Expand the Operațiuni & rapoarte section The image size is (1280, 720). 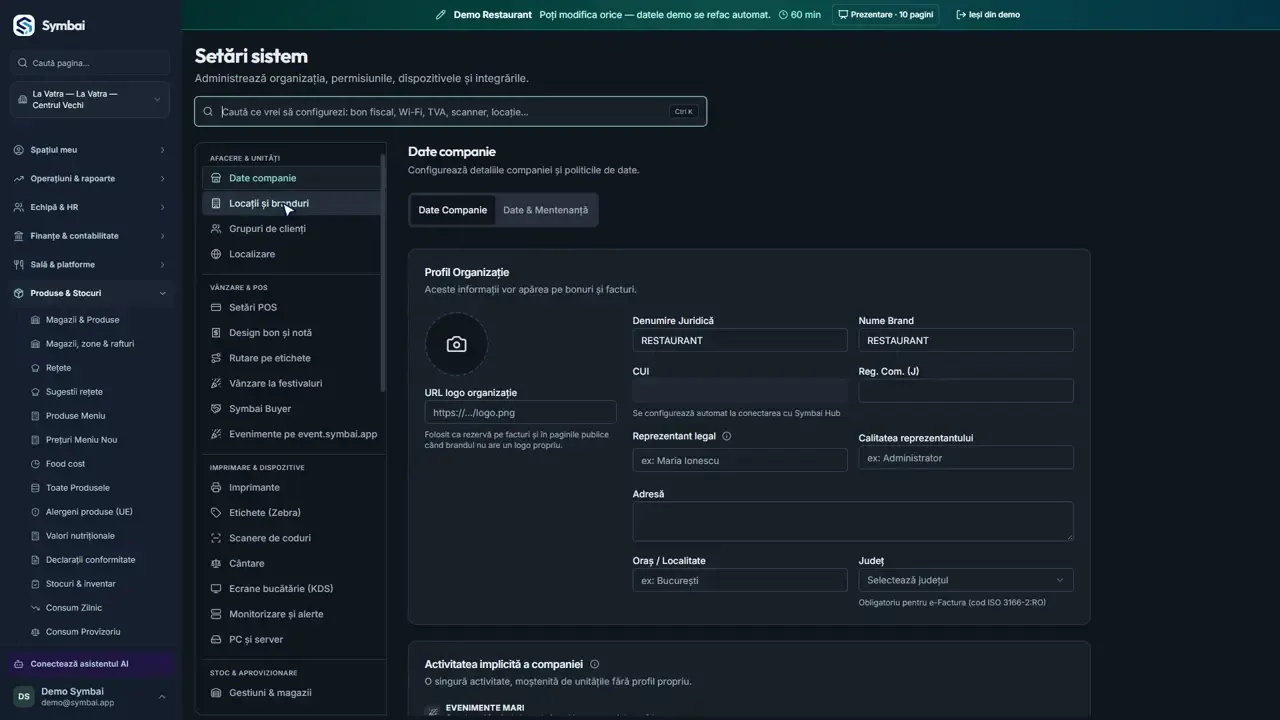click(x=90, y=179)
